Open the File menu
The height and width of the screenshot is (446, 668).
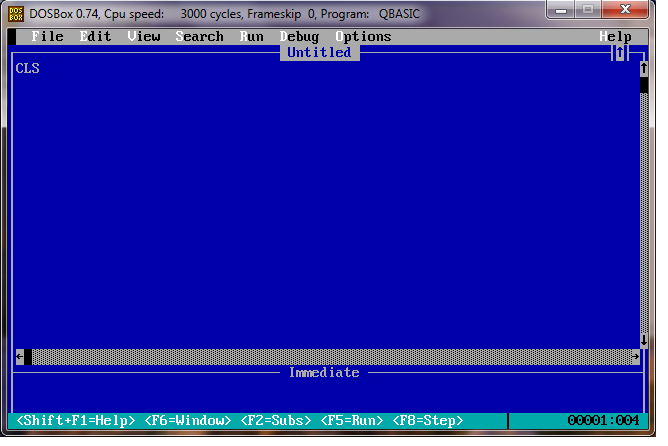(x=47, y=37)
